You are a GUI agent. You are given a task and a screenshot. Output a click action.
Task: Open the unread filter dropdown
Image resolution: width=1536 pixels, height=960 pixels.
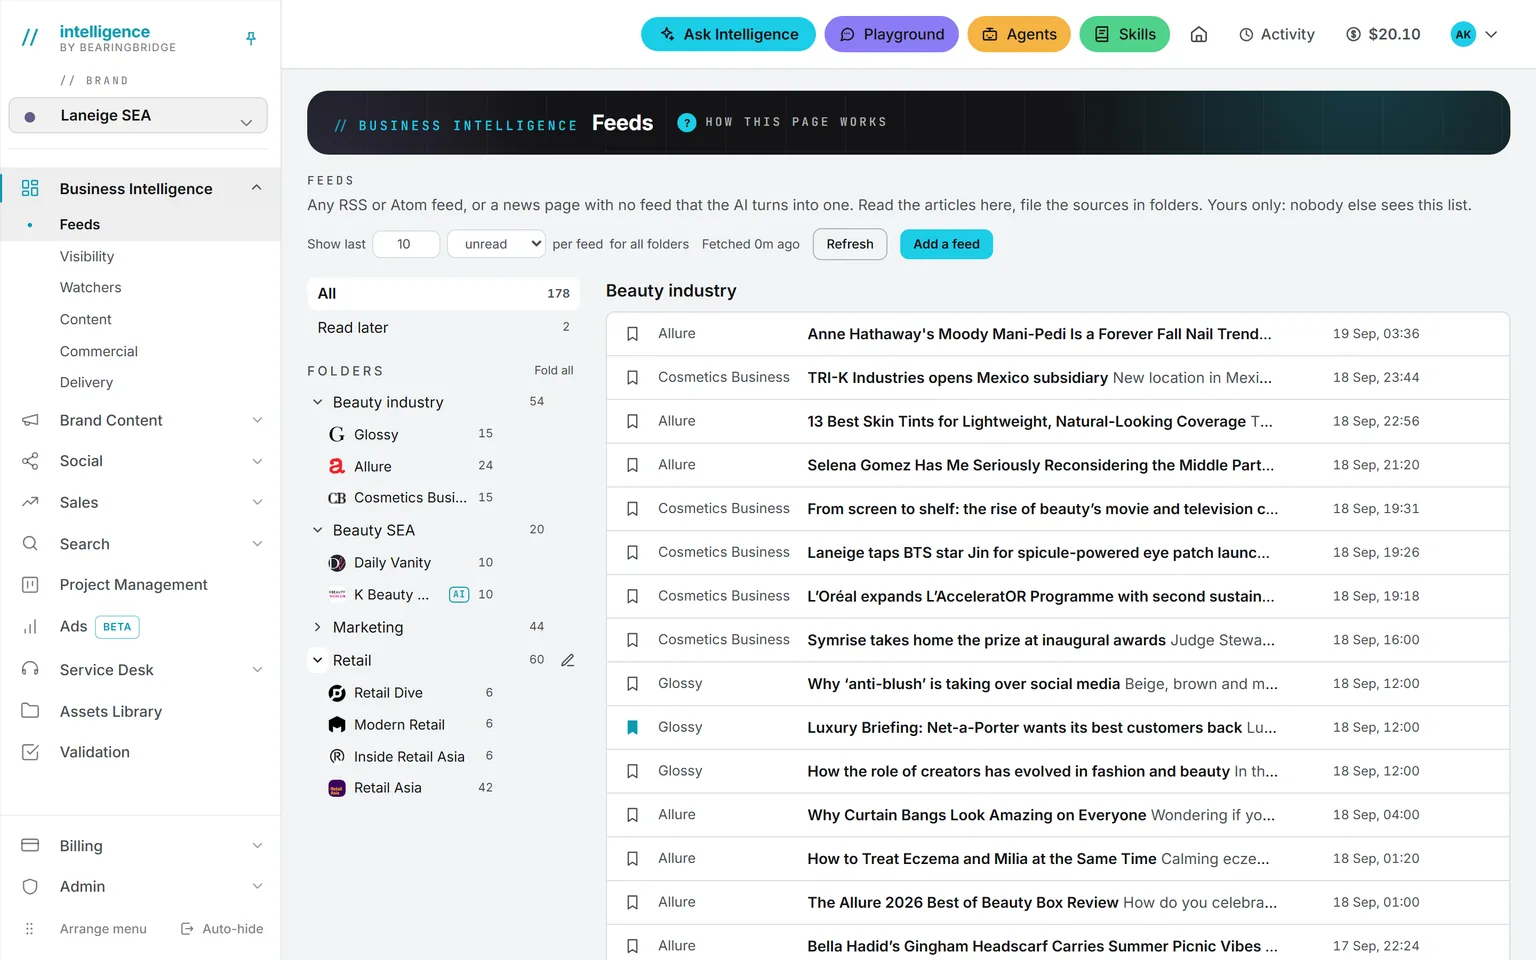coord(496,244)
